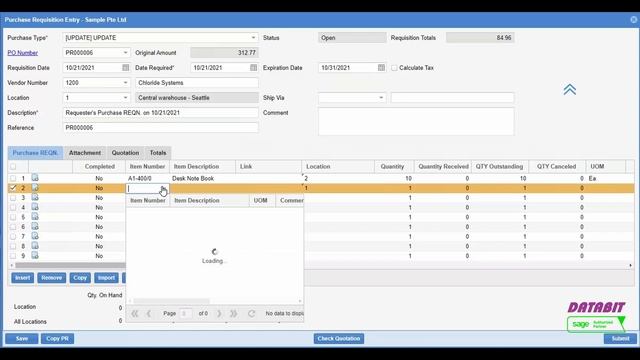Open detail icon for row 8

click(35, 246)
